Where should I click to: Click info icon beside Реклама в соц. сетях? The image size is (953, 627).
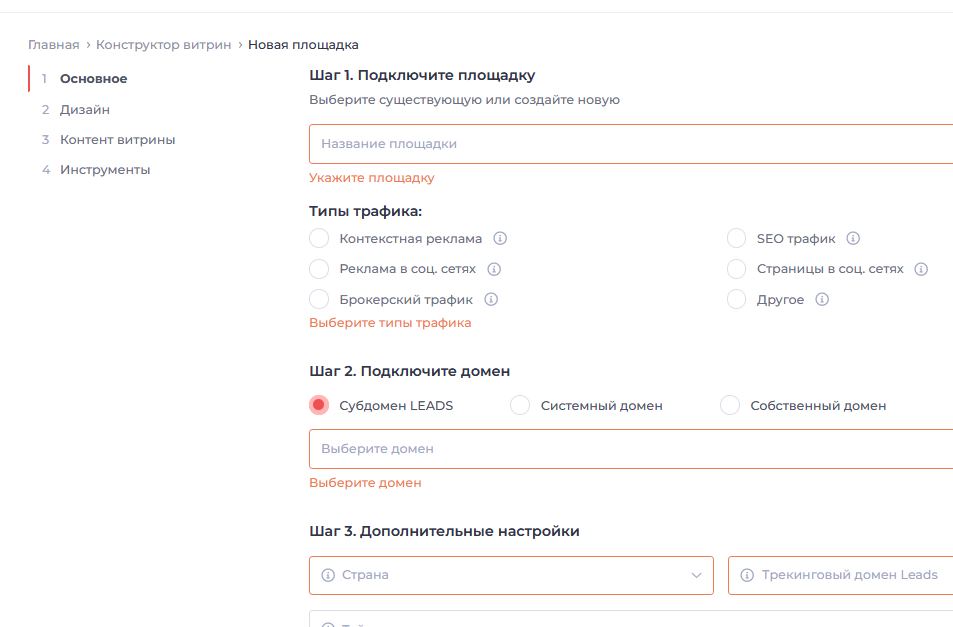click(494, 269)
